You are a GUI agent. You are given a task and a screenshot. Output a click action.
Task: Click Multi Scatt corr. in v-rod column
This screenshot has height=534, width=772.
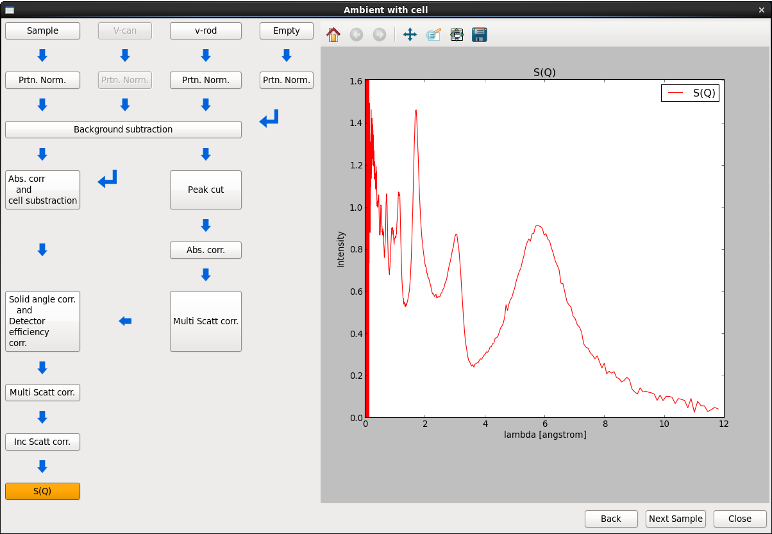pos(206,321)
